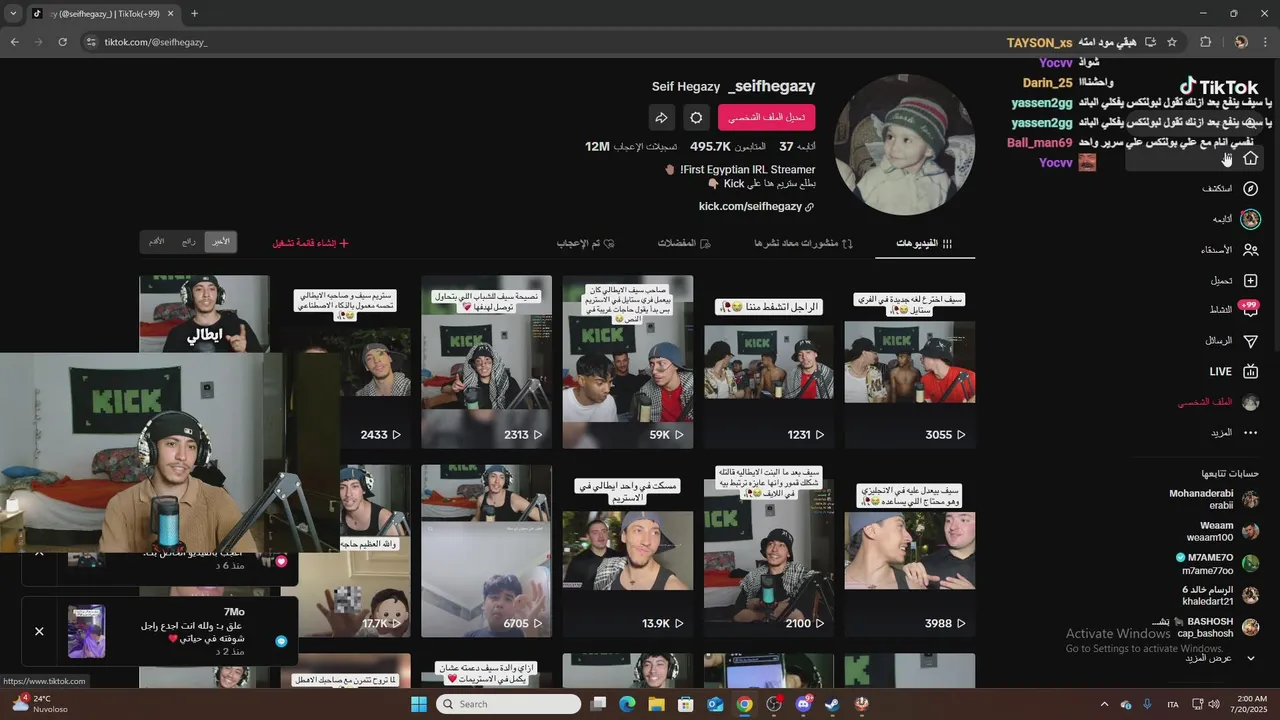Open Weaam weaam100 account

coord(1222,531)
